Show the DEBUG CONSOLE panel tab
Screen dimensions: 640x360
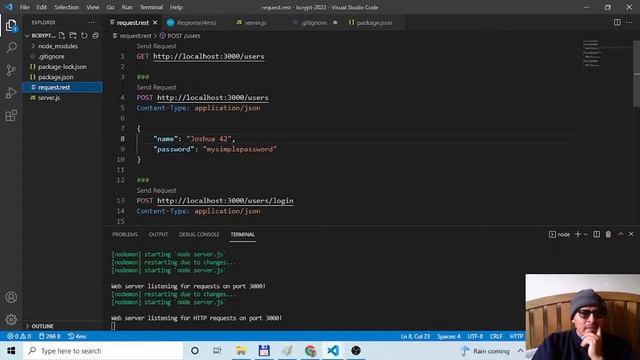[x=199, y=234]
